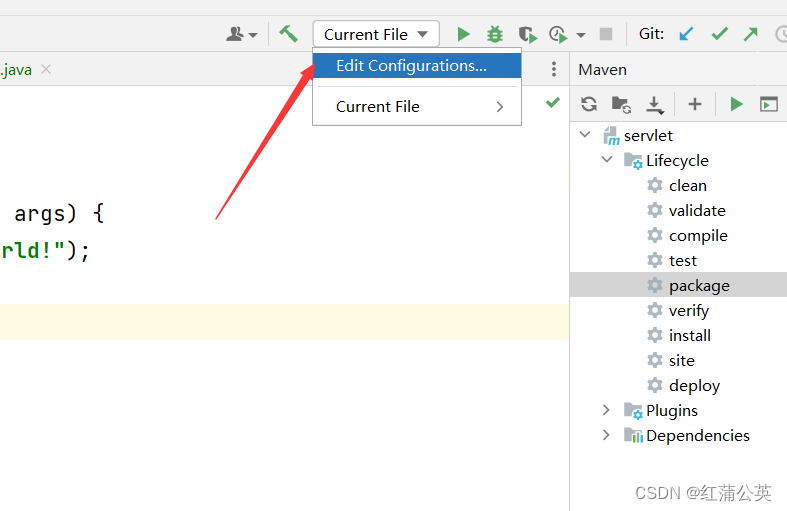This screenshot has width=787, height=511.
Task: Commit changes with Git checkmark icon
Action: pos(719,34)
